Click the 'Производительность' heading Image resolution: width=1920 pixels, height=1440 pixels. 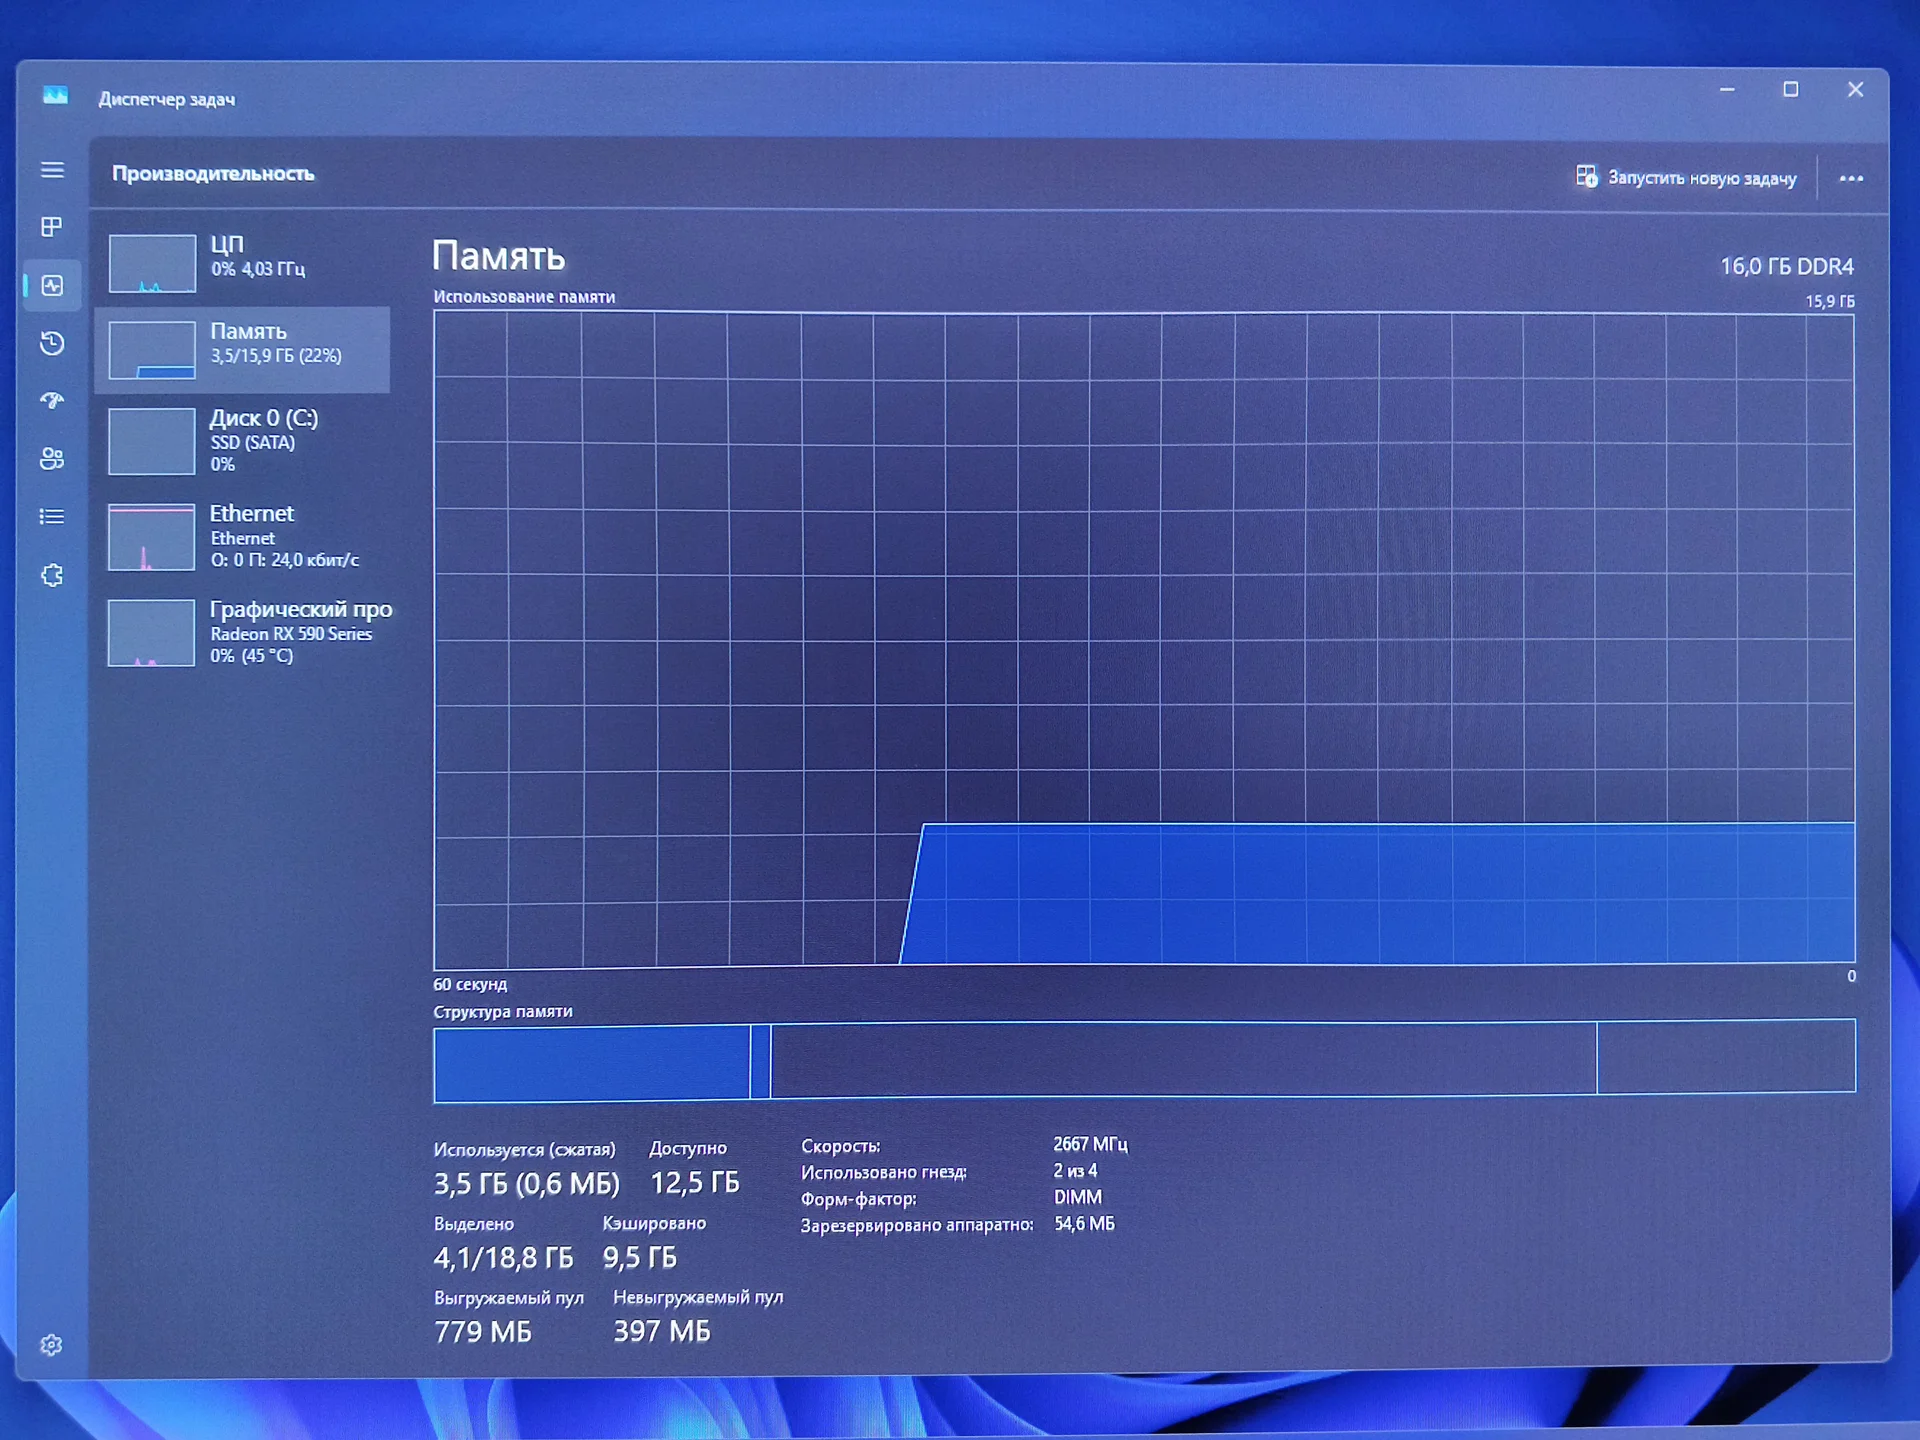coord(213,173)
